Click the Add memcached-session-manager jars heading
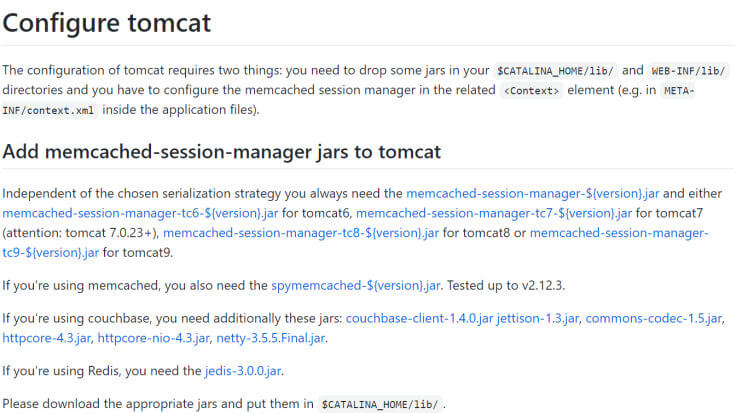 pos(221,152)
